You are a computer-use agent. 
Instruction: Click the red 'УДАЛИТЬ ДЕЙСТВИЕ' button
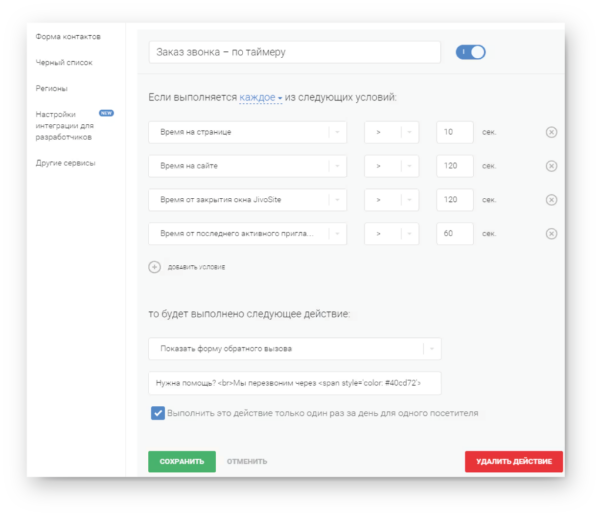pyautogui.click(x=514, y=462)
